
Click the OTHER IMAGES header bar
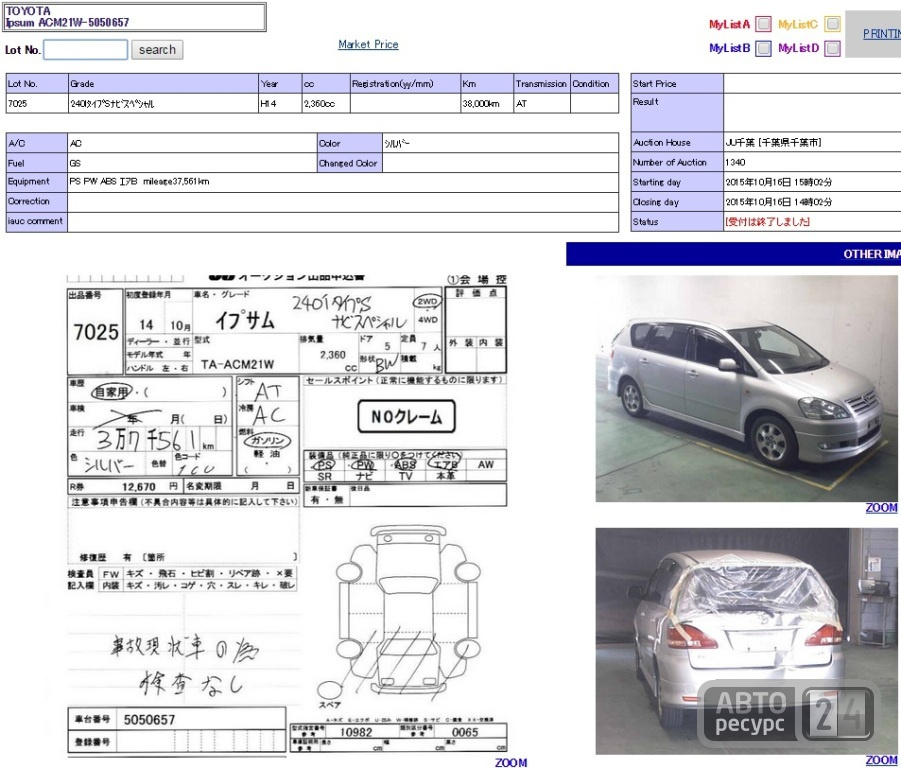coord(733,254)
